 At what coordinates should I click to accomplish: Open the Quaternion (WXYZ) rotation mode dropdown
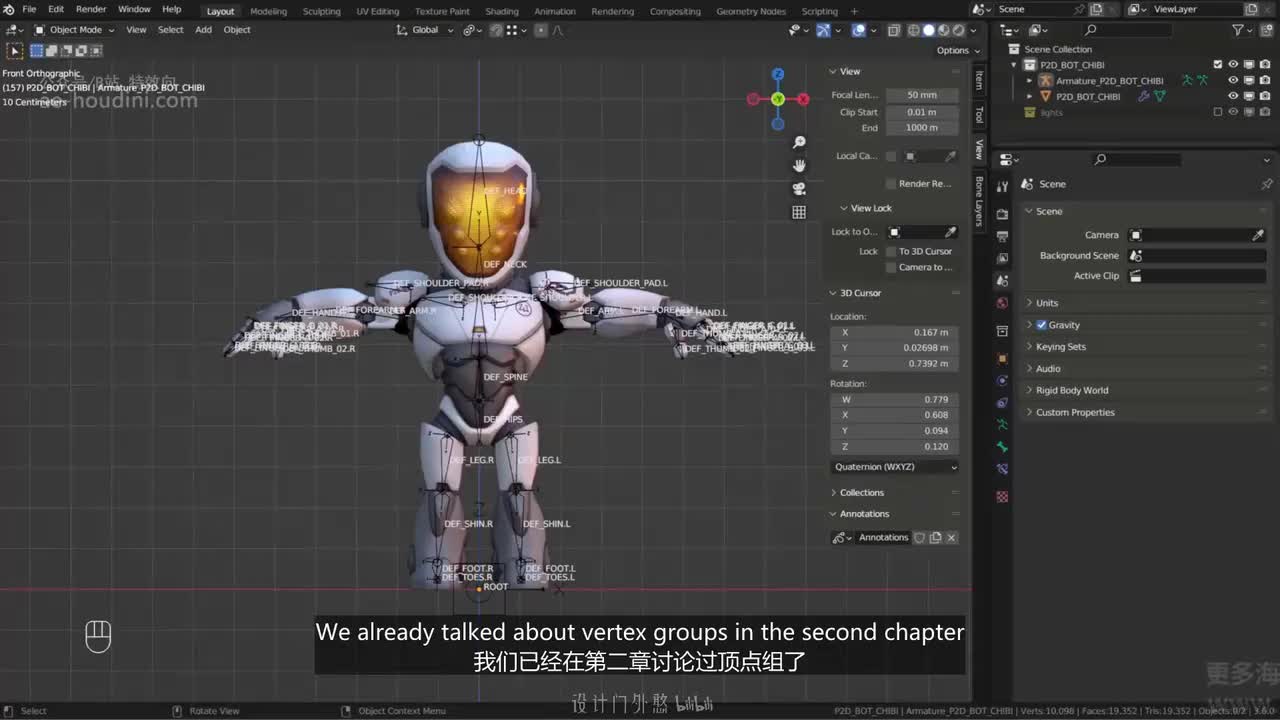pos(894,467)
